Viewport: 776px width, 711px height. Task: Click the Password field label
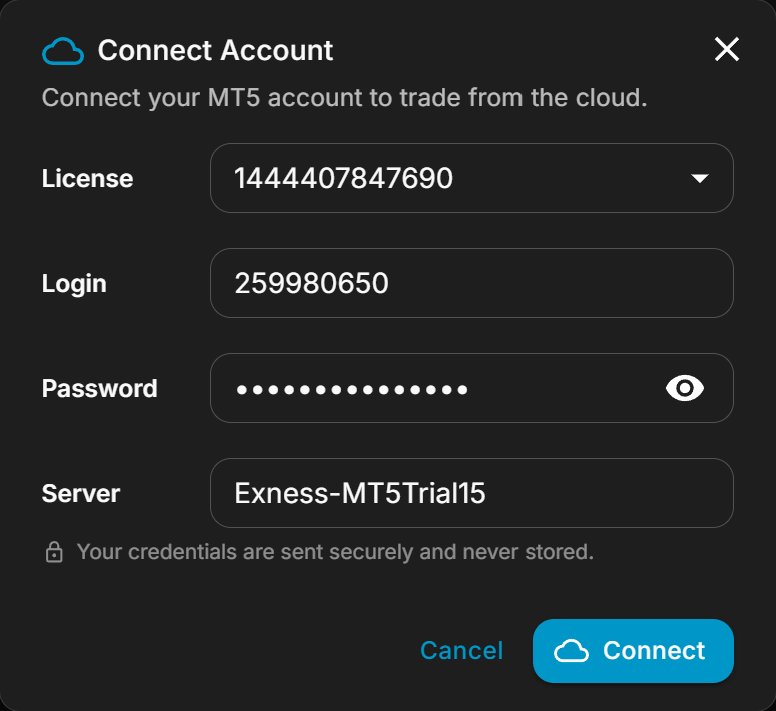click(99, 389)
